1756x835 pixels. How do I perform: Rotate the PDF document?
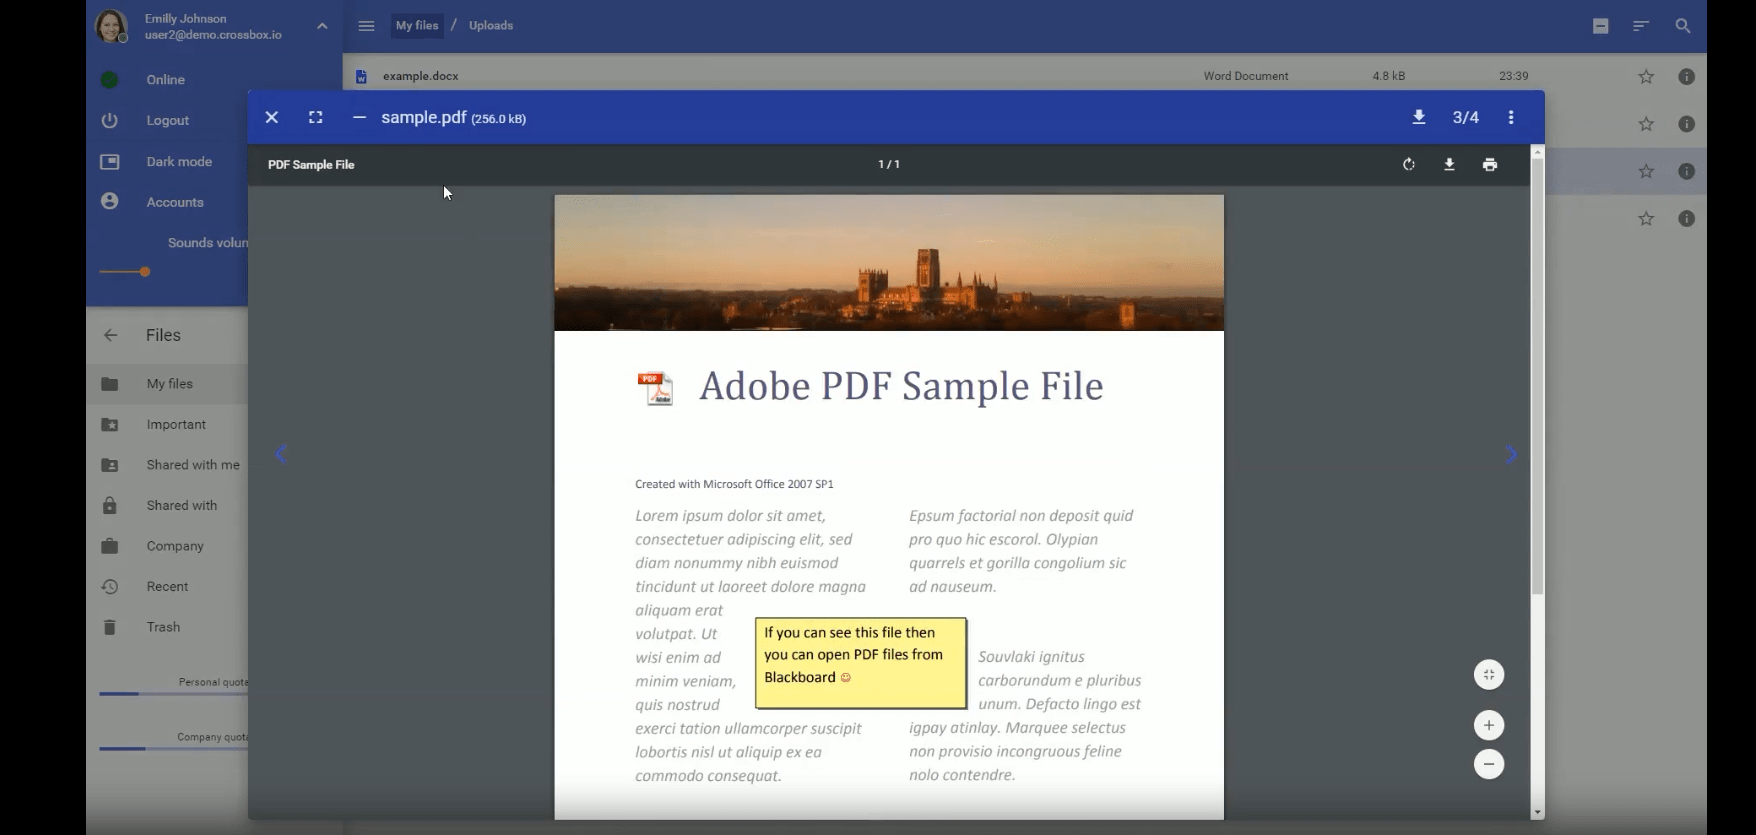pos(1409,164)
